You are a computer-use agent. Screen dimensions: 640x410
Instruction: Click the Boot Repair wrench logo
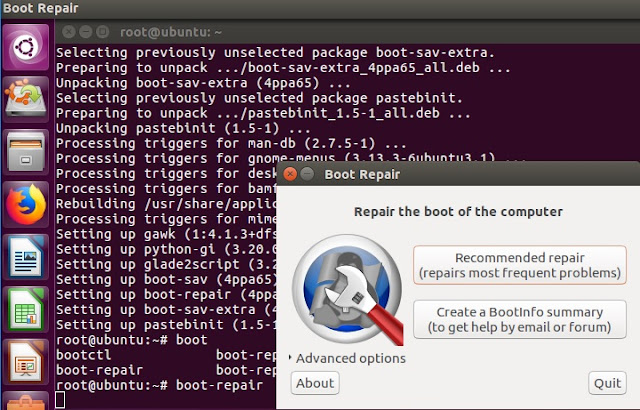tap(348, 290)
